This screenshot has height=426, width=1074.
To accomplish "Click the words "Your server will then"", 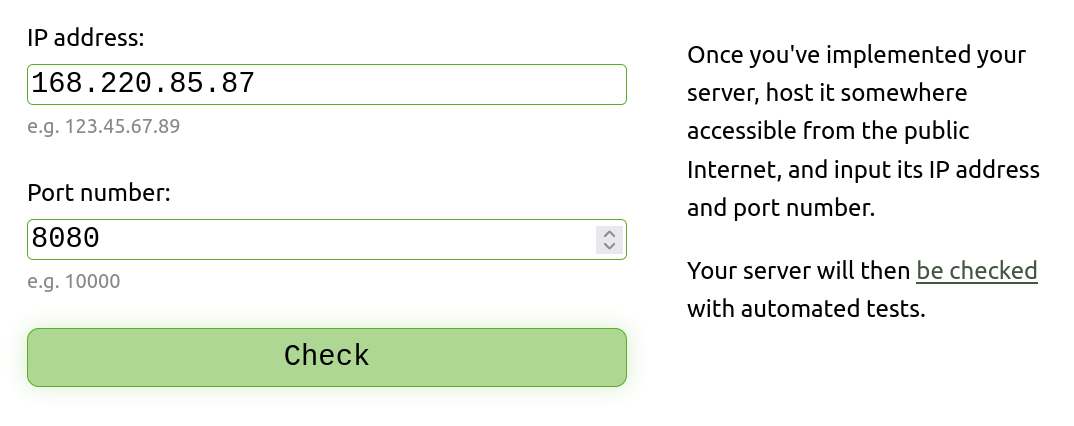I will tap(799, 271).
